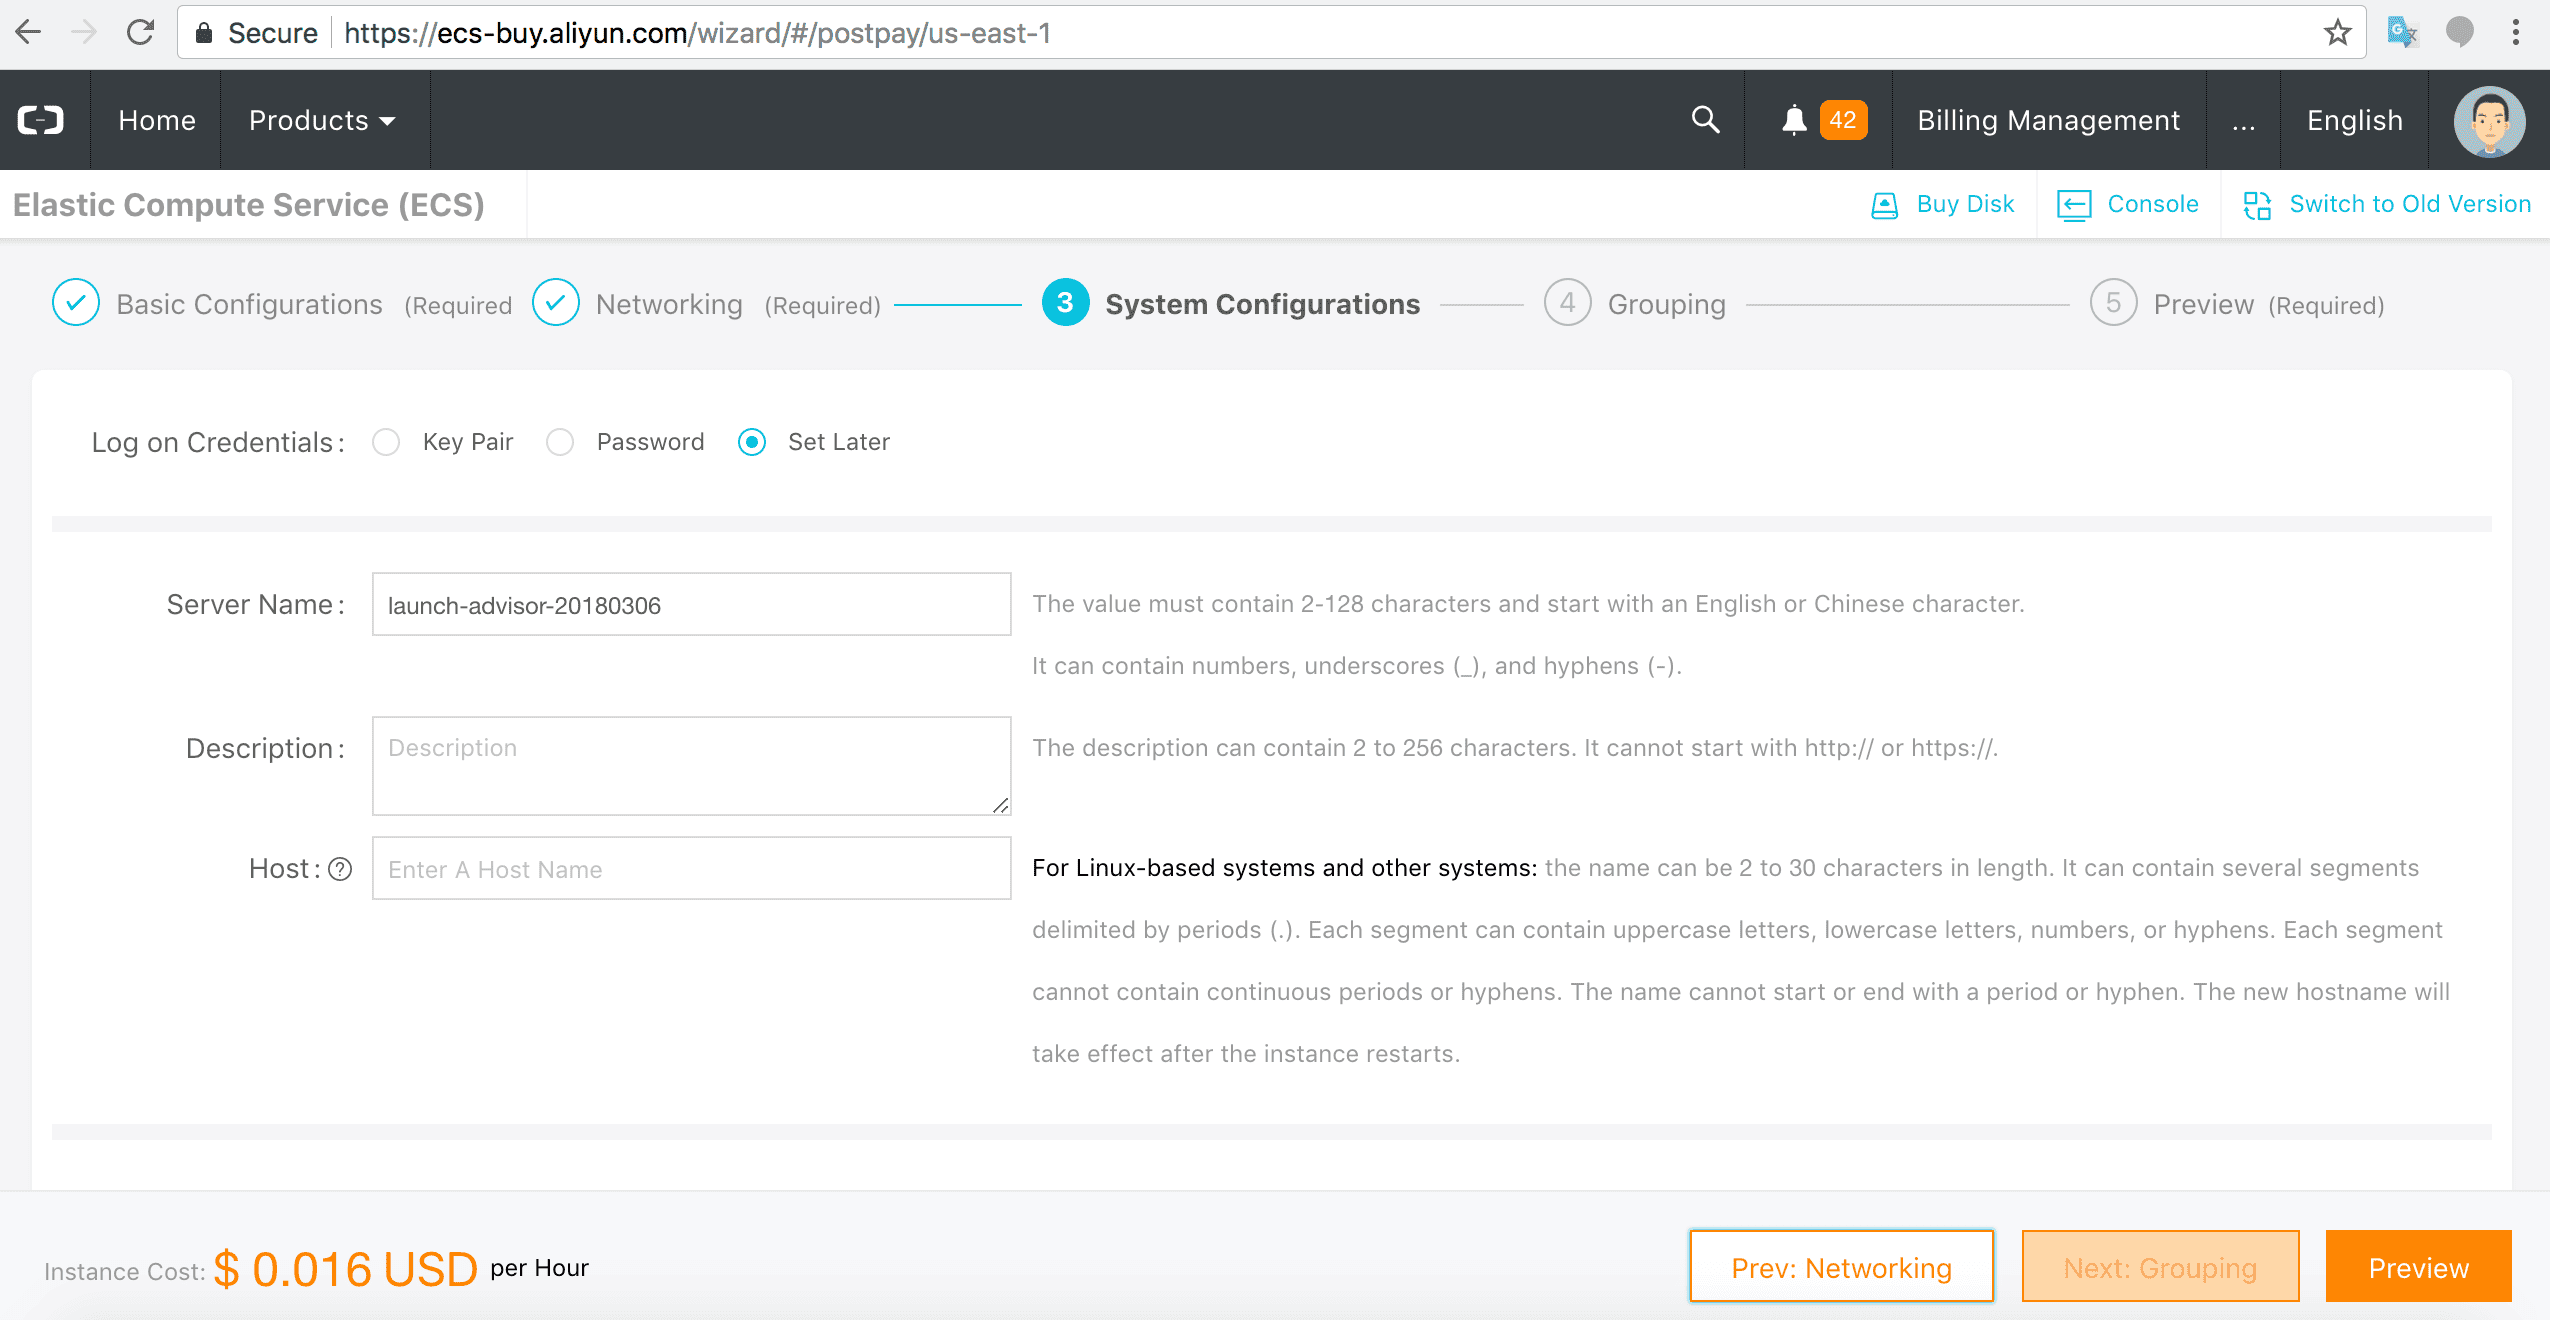Reload the page with the refresh icon

pyautogui.click(x=140, y=33)
